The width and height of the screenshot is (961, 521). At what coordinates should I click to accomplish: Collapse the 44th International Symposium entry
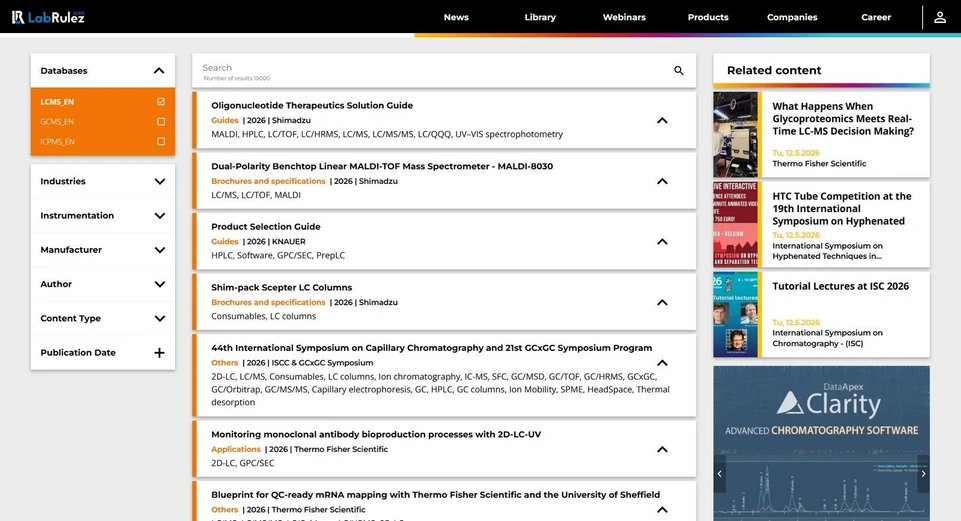[x=662, y=363]
